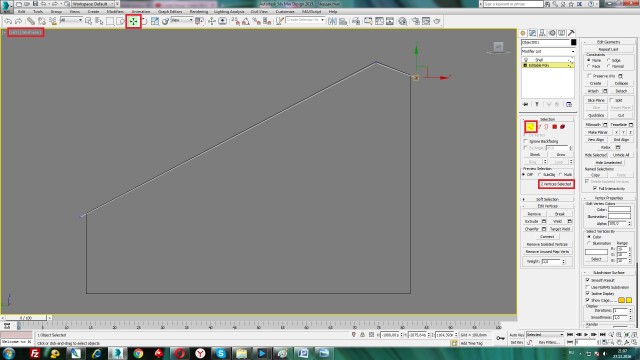Click the viewport ViewCube

point(498,47)
